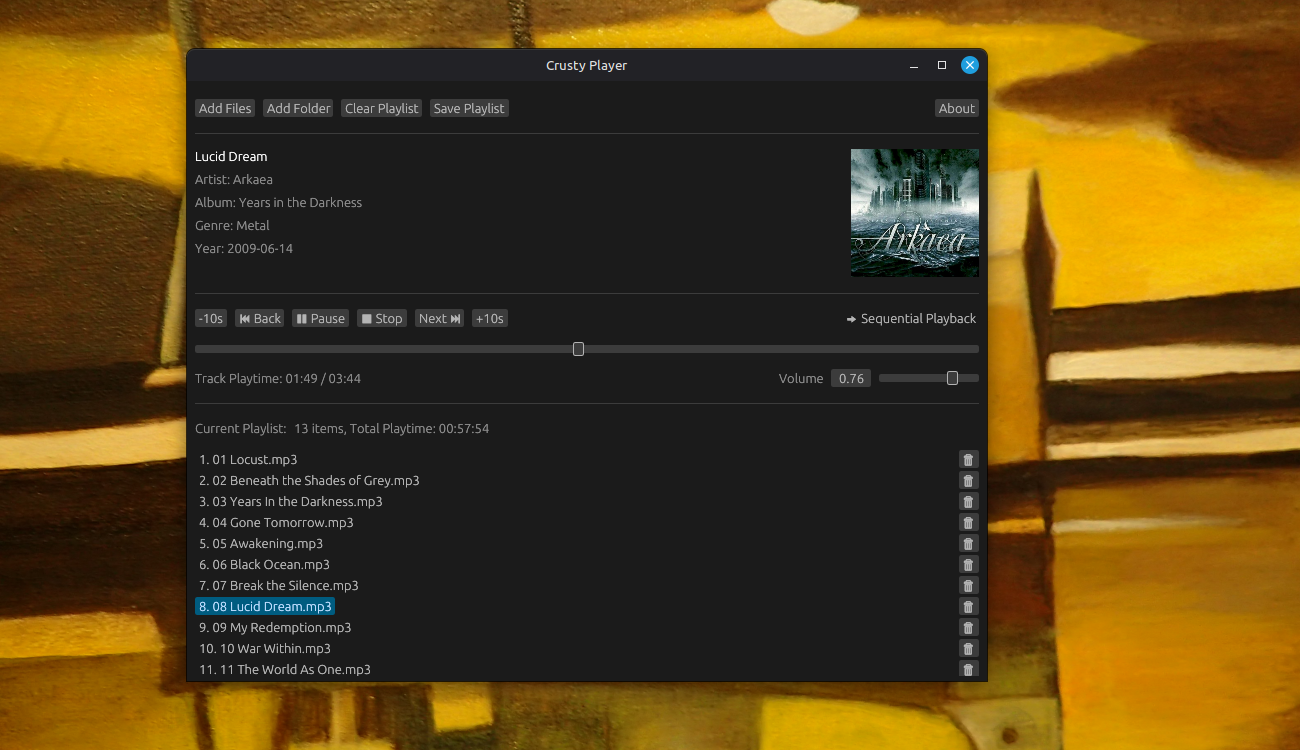
Task: Go Back to previous track
Action: click(x=259, y=319)
